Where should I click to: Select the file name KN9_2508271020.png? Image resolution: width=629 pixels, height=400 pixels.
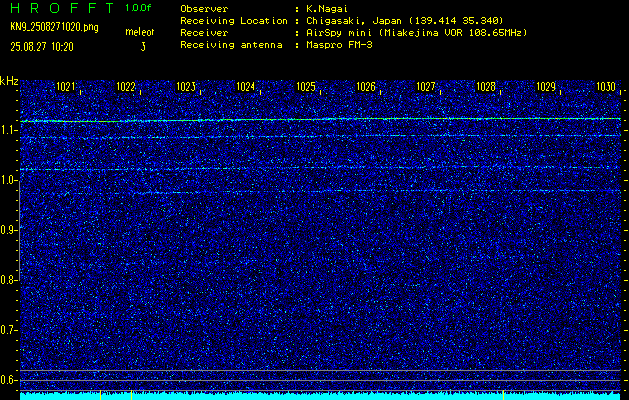(54, 27)
